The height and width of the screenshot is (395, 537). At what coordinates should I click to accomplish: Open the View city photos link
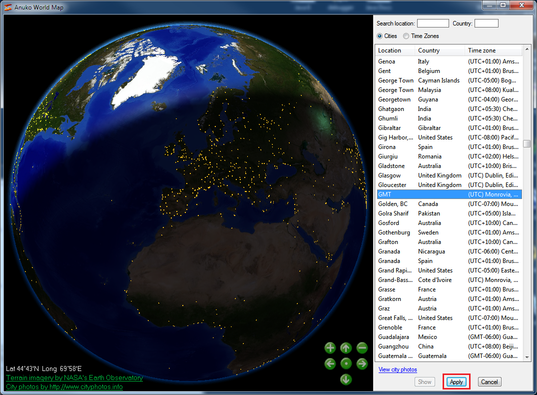click(x=398, y=369)
